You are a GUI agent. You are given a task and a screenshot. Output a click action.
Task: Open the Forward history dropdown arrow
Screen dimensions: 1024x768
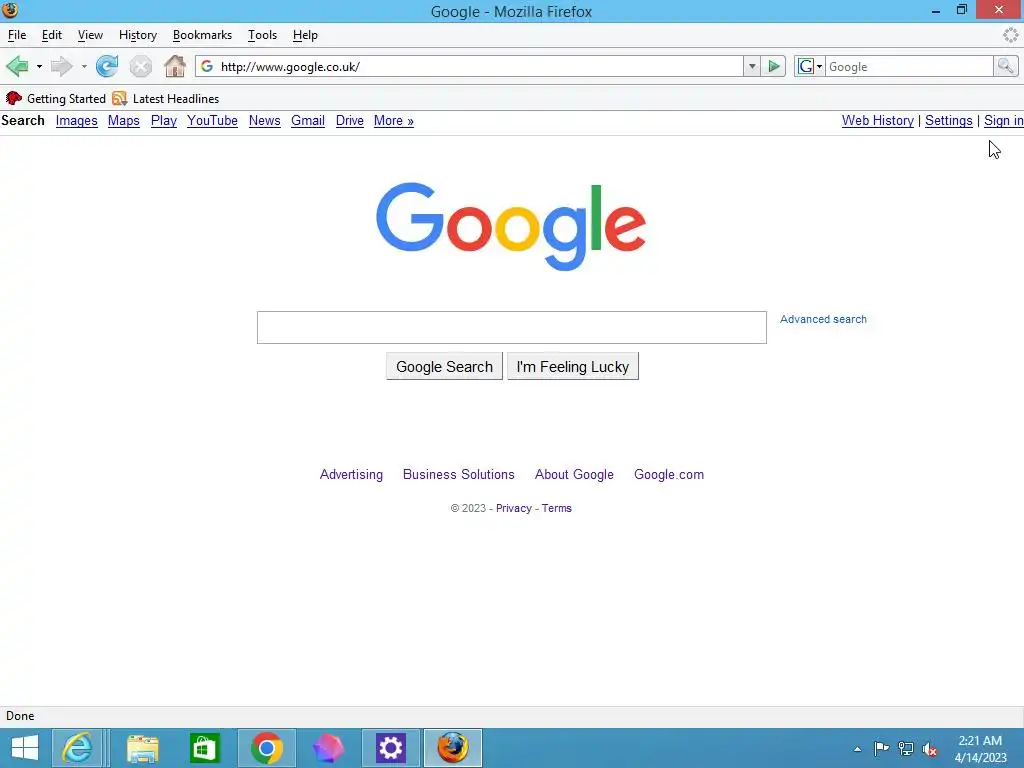click(x=84, y=66)
